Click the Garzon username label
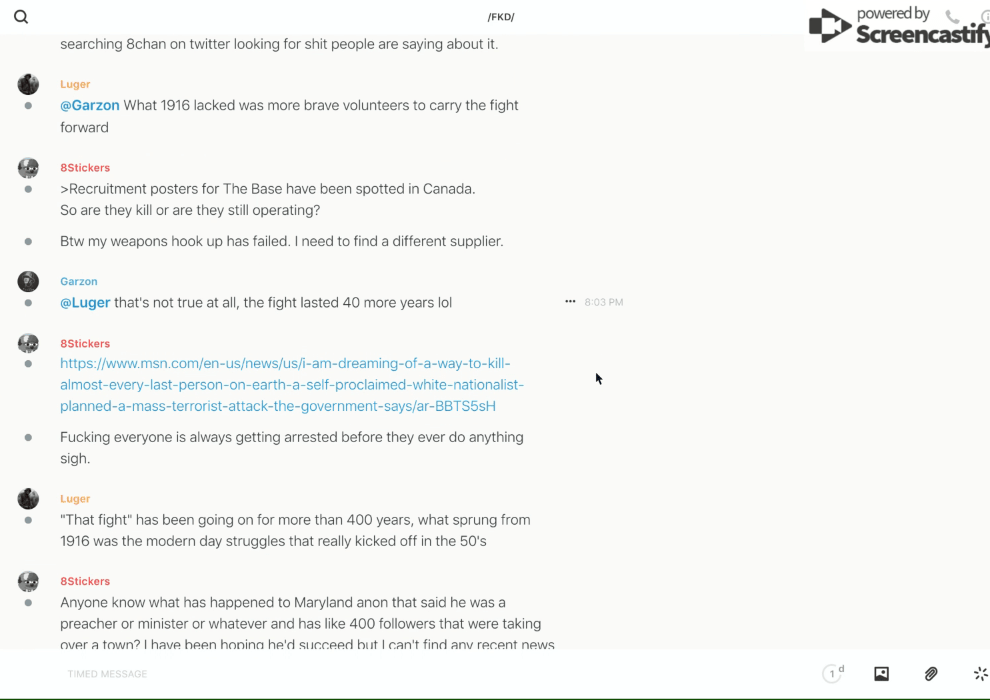Image resolution: width=990 pixels, height=700 pixels. (79, 282)
